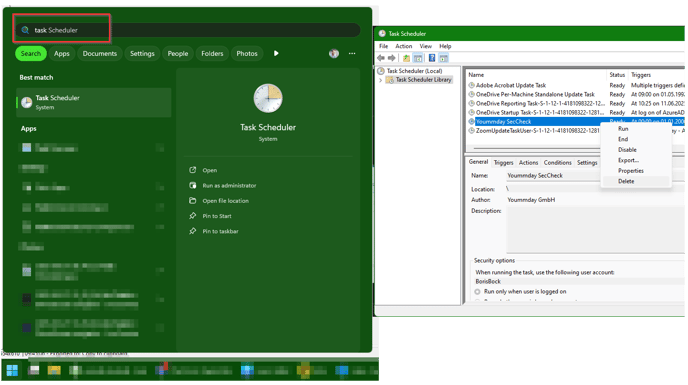Open the Windows Start button on taskbar
The width and height of the screenshot is (688, 385).
pyautogui.click(x=12, y=371)
